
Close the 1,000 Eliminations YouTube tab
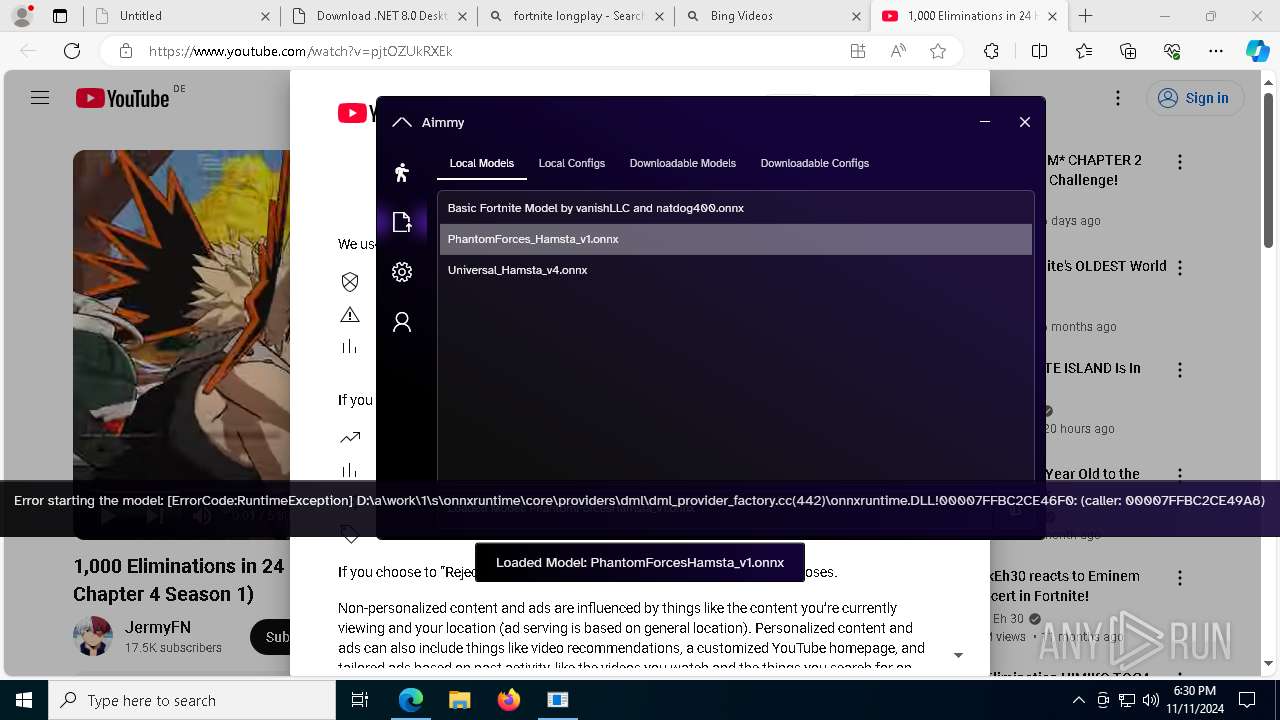click(1054, 16)
